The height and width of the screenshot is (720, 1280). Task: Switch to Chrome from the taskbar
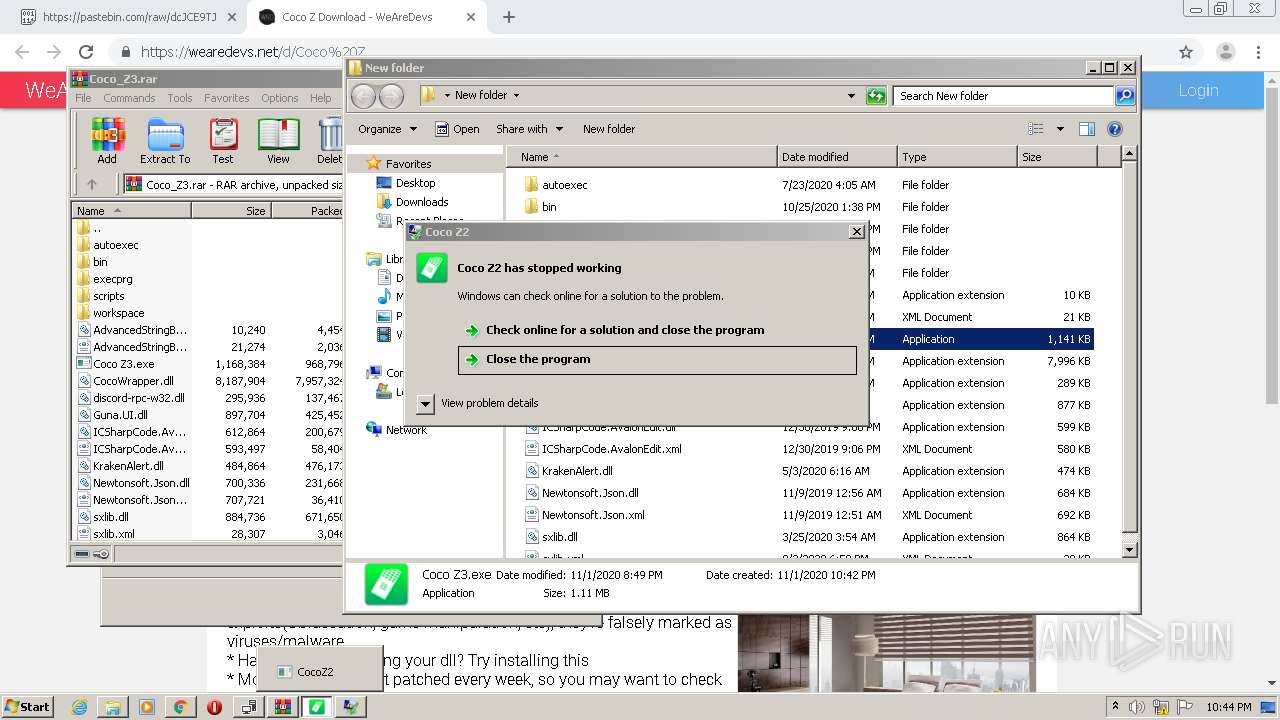180,707
